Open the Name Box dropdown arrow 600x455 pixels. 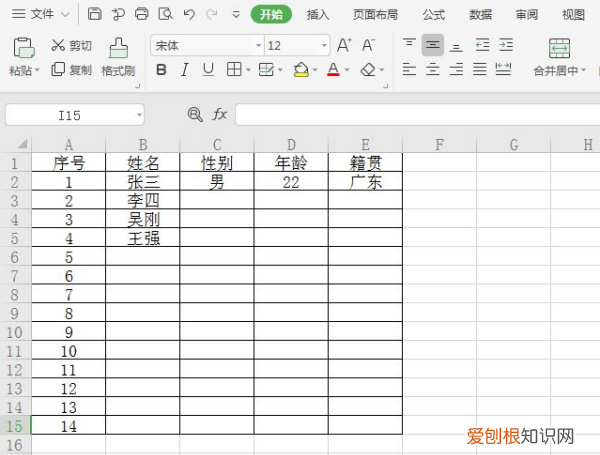pyautogui.click(x=139, y=114)
